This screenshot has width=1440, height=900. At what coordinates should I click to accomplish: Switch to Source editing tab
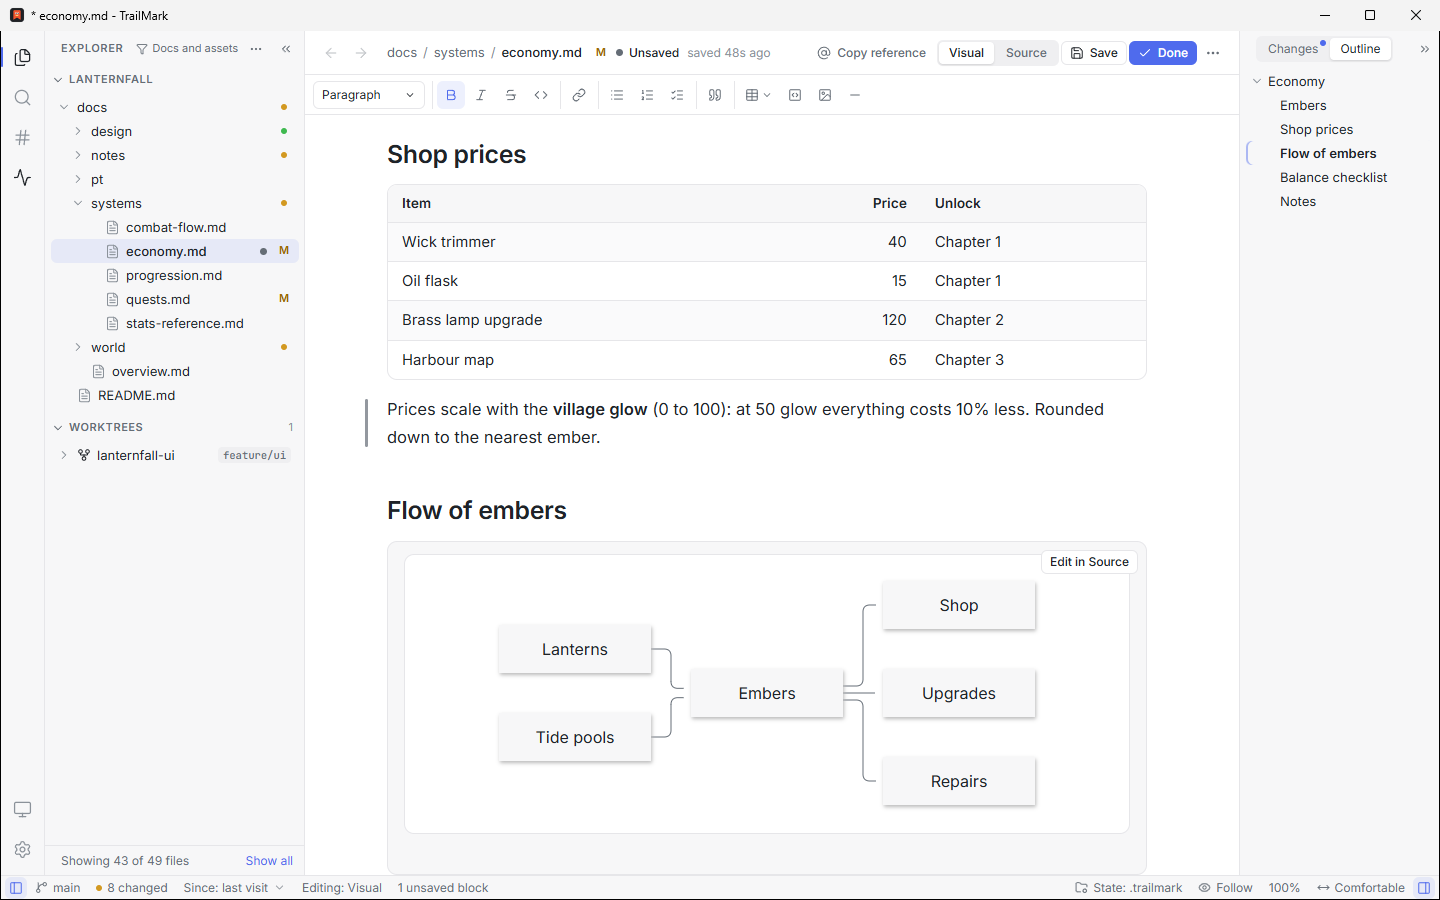[x=1026, y=53]
